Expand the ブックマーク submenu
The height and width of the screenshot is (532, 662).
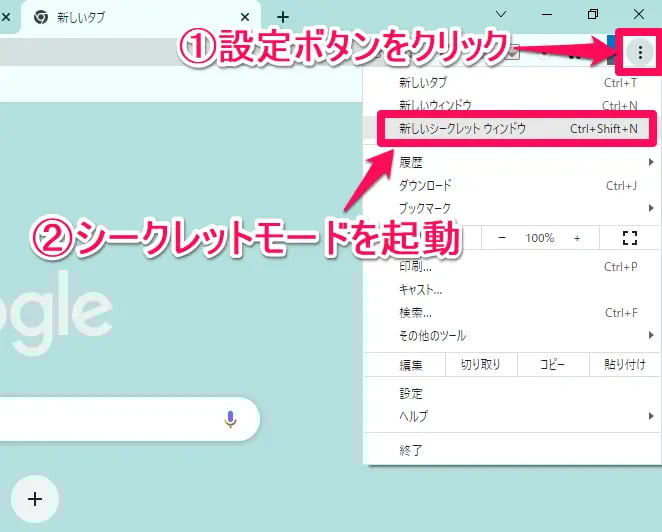pos(513,208)
